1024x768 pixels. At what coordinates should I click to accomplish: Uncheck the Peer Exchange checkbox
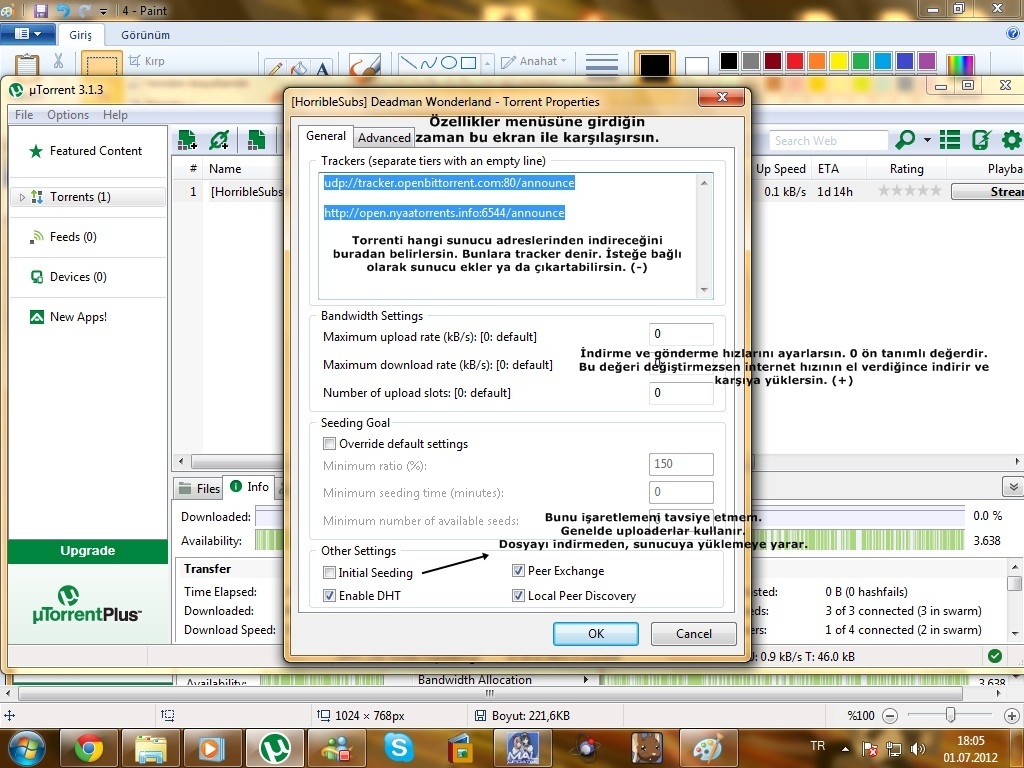[x=518, y=571]
